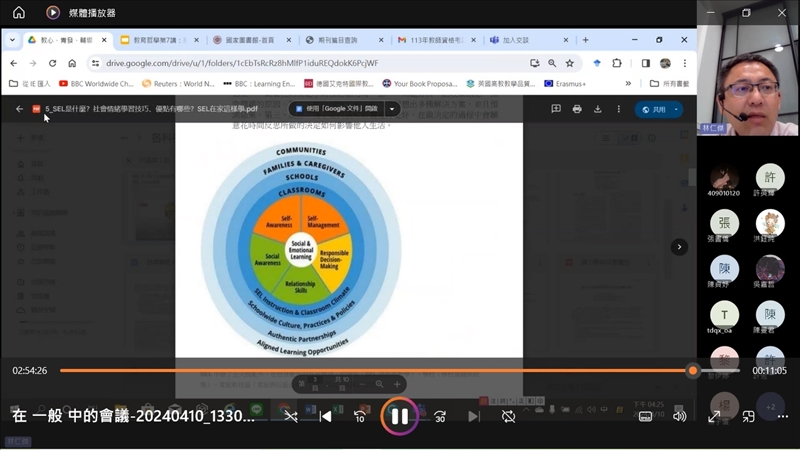The width and height of the screenshot is (800, 450).
Task: Enter full screen mode
Action: pyautogui.click(x=714, y=416)
